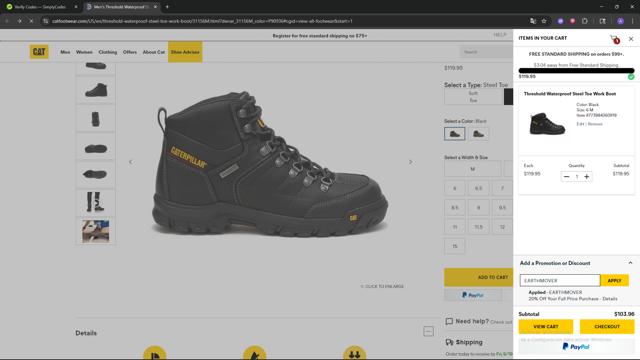
Task: Click the Shipping truck icon
Action: tap(449, 342)
